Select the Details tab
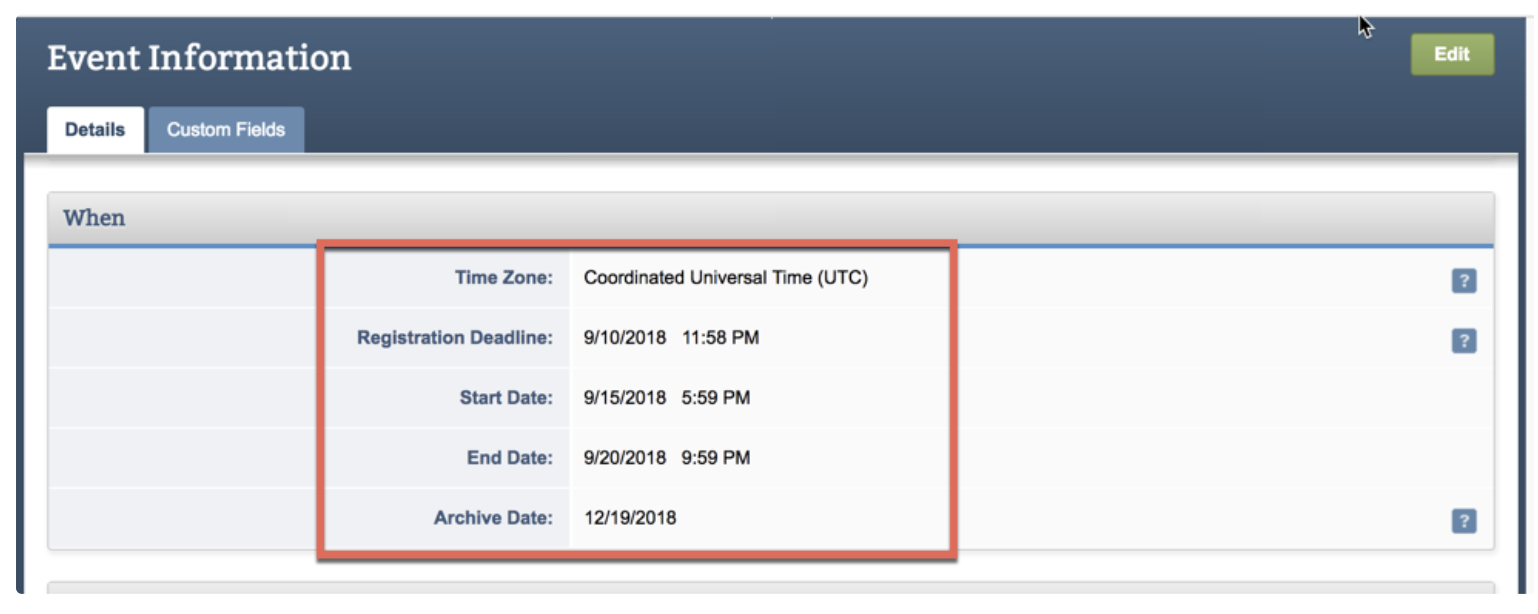 click(95, 130)
